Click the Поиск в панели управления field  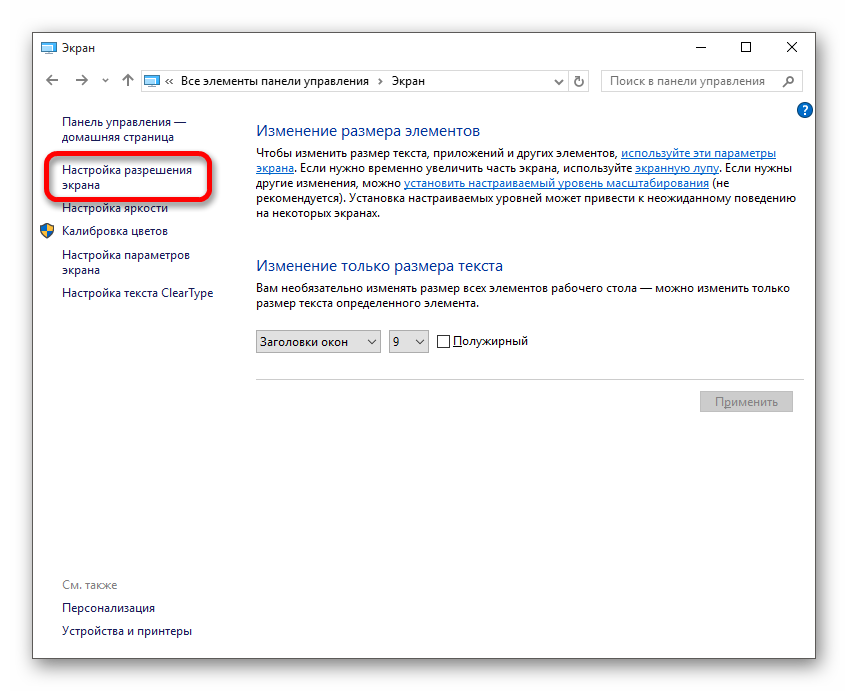click(x=690, y=81)
